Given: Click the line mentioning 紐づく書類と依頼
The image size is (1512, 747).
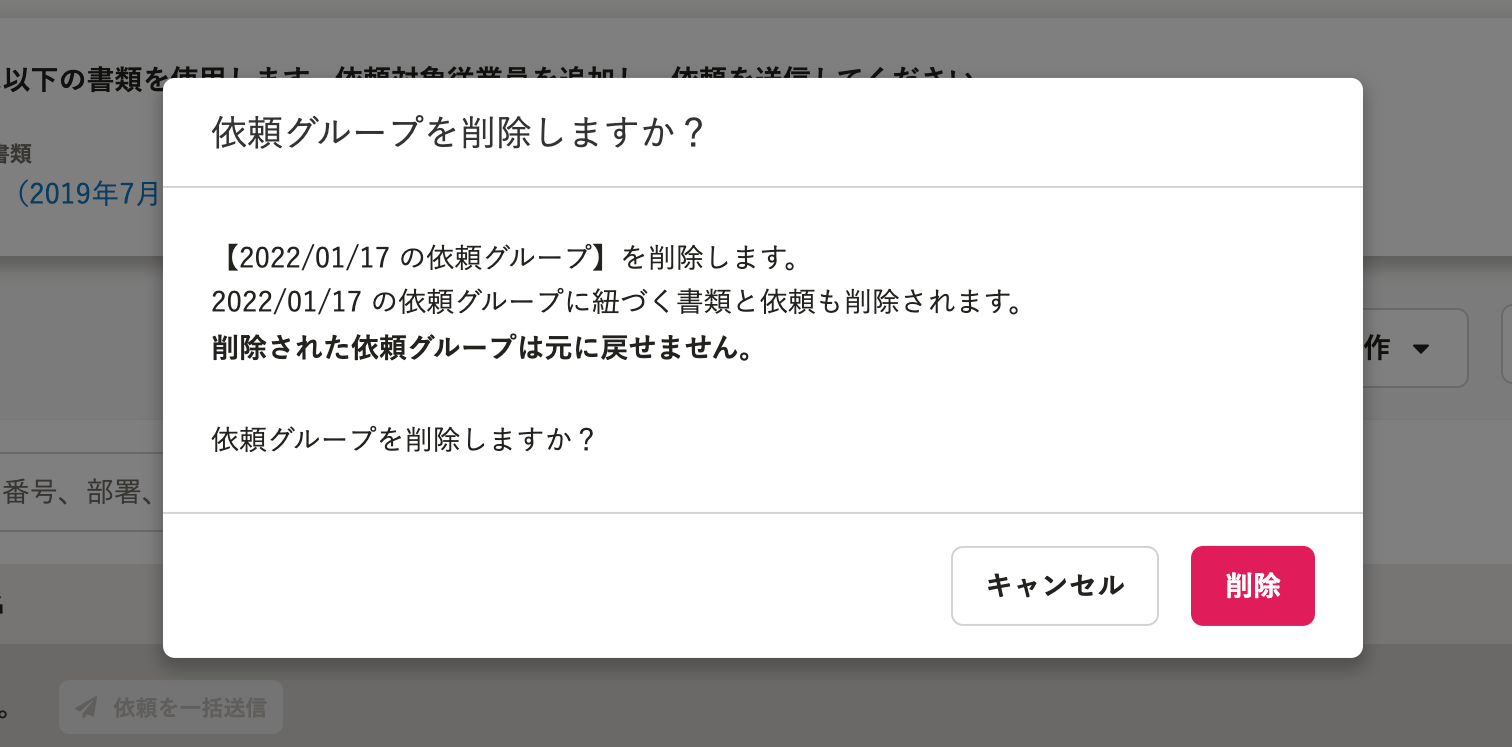Looking at the screenshot, I should 617,302.
